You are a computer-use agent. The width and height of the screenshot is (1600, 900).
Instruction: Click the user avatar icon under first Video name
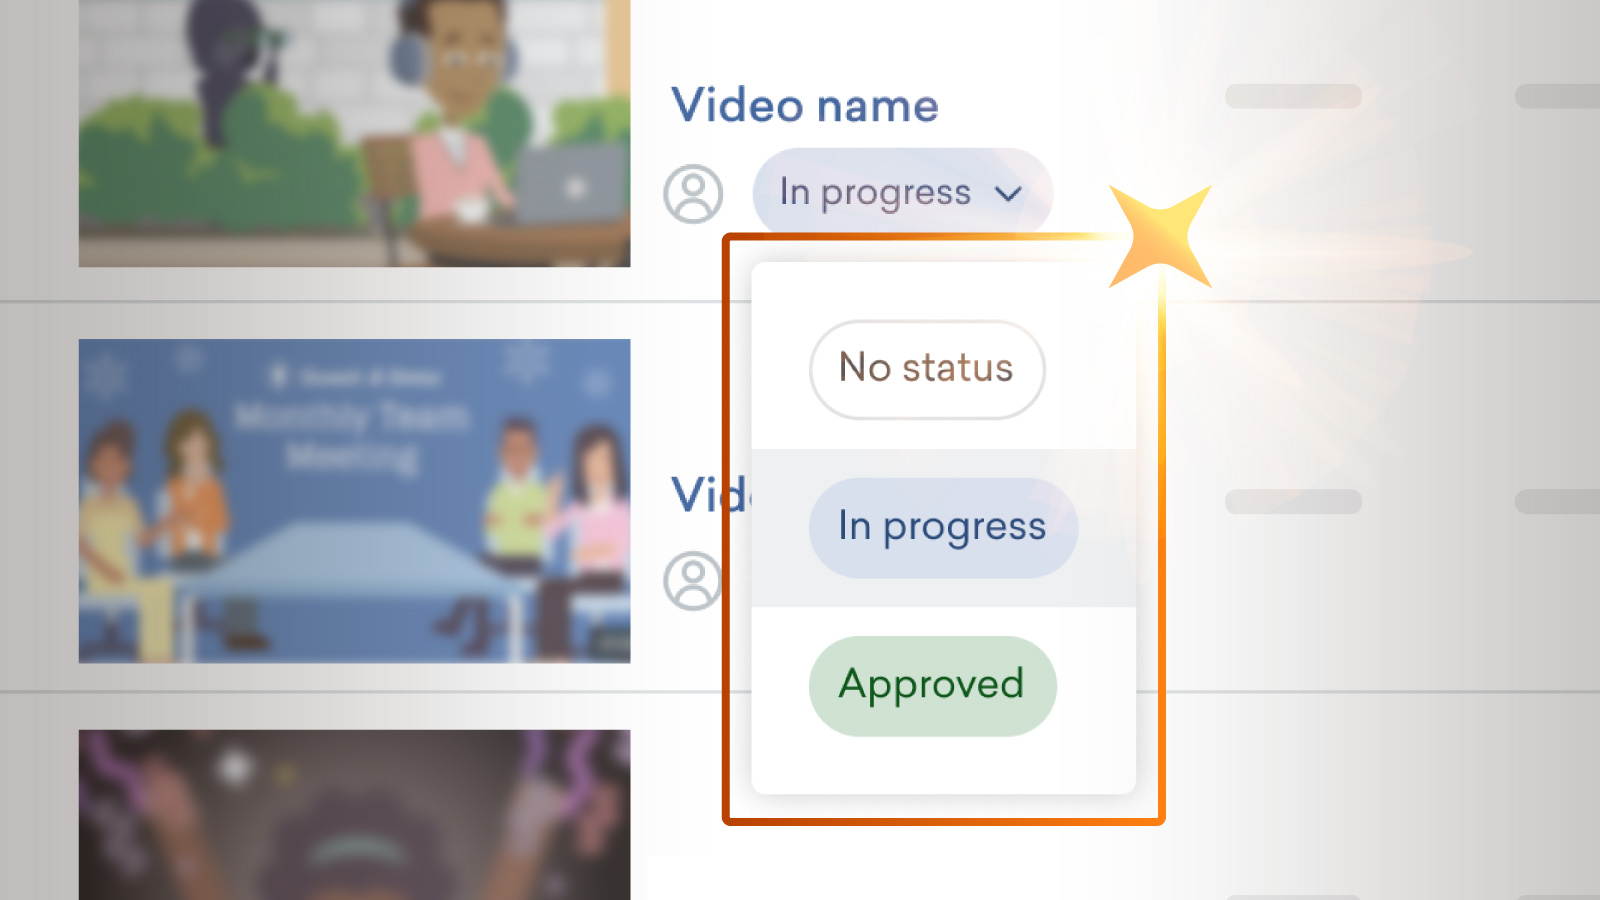(x=693, y=194)
